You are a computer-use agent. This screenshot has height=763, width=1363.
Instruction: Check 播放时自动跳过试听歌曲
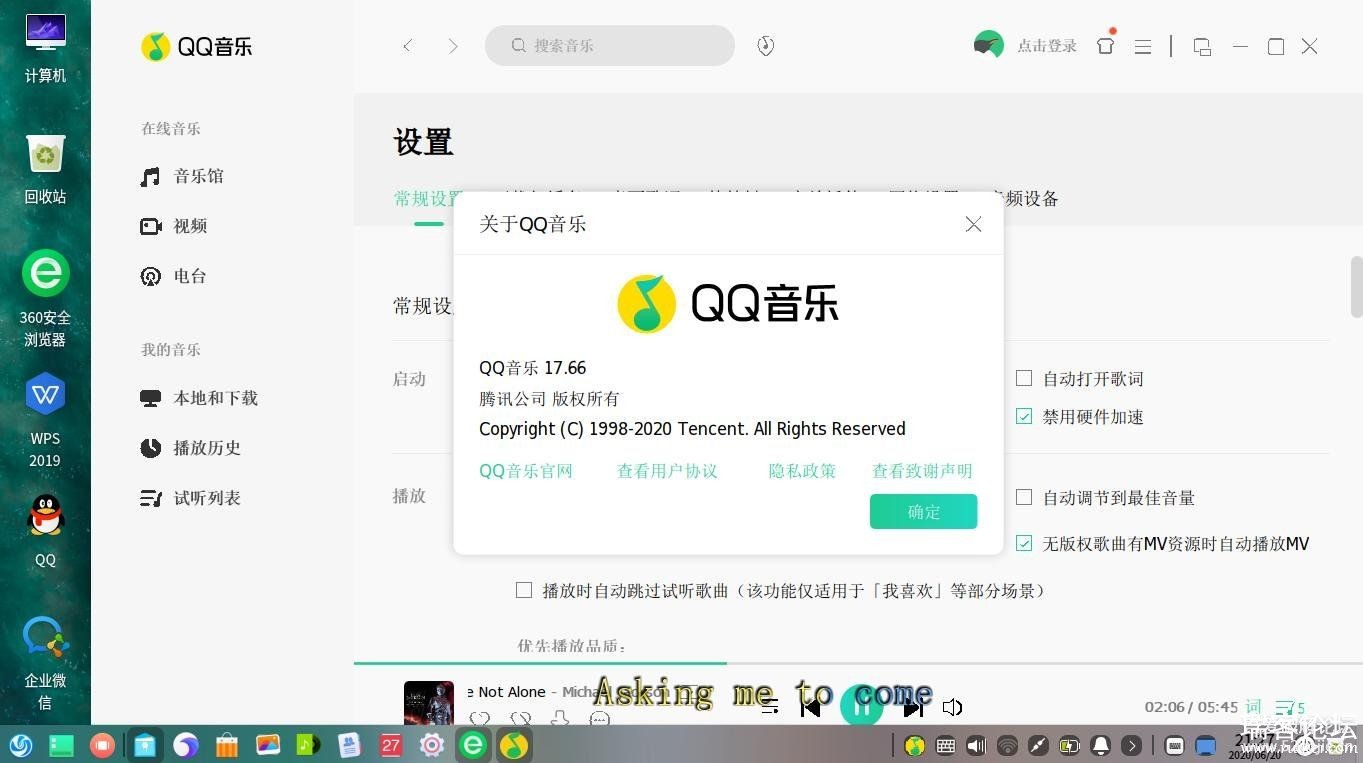pos(523,590)
